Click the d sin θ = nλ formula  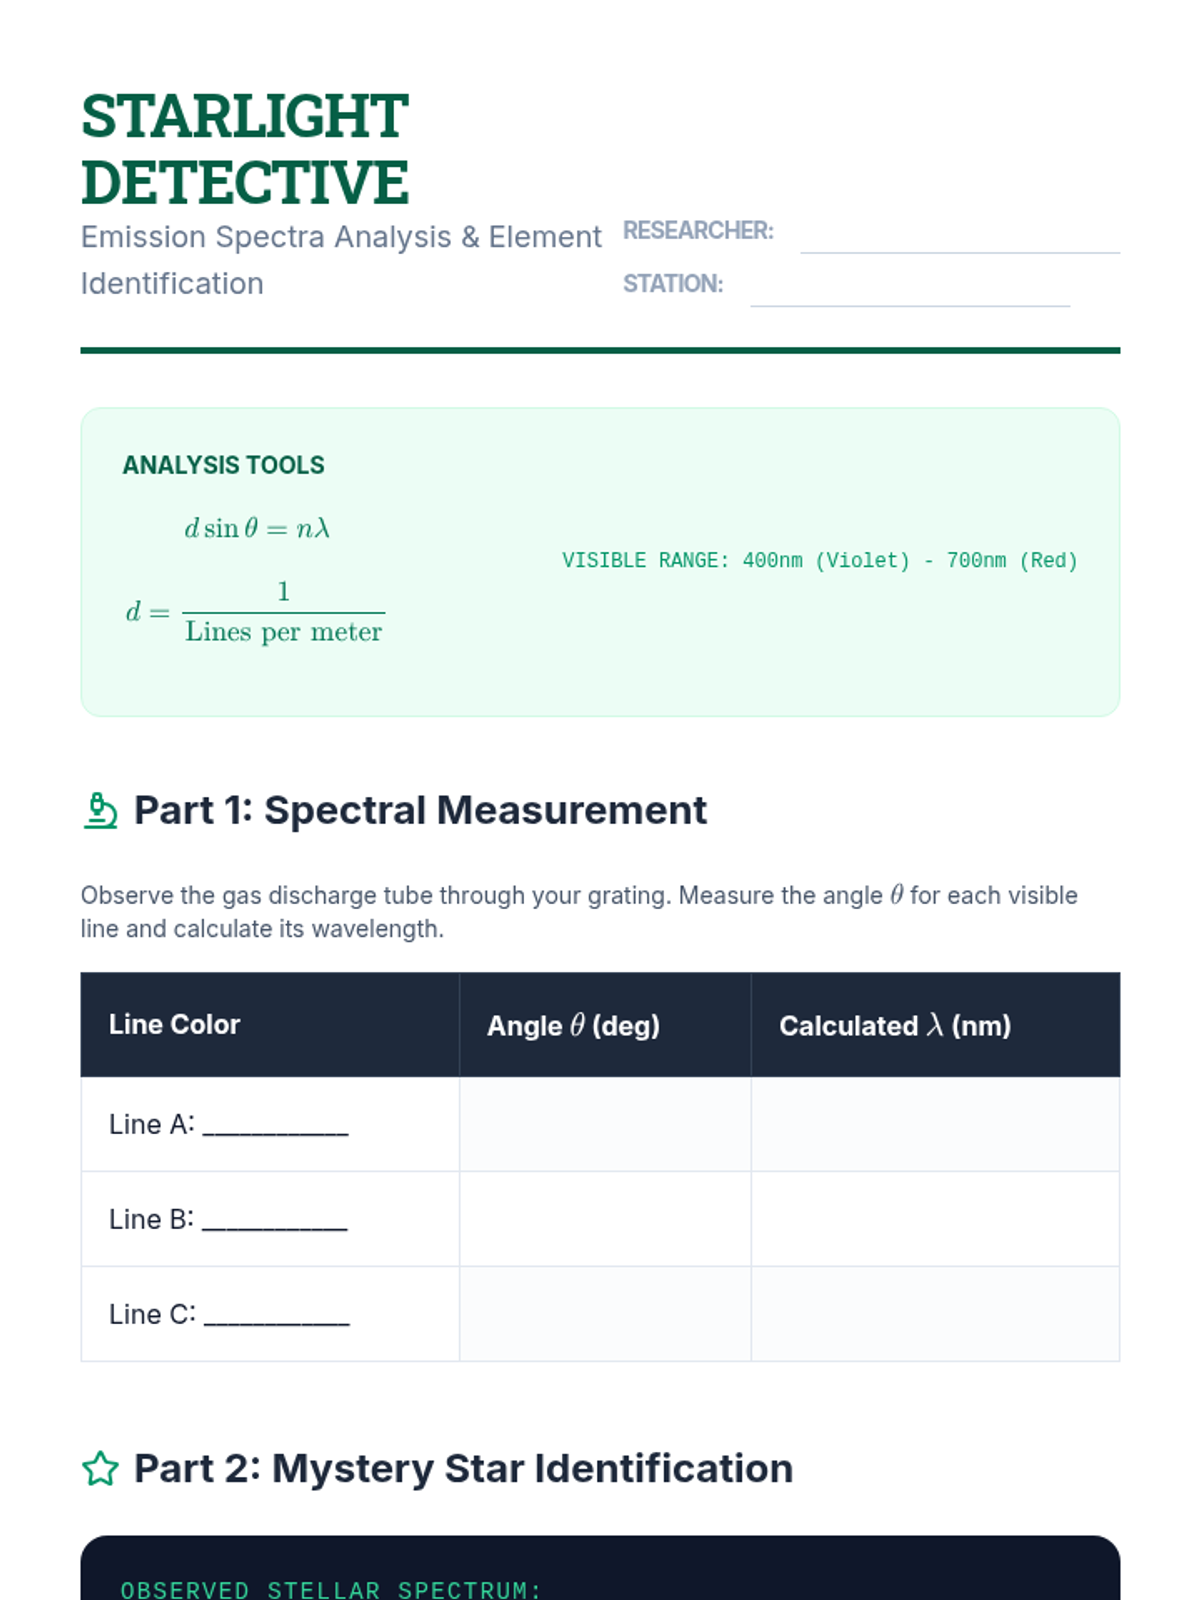tap(257, 528)
